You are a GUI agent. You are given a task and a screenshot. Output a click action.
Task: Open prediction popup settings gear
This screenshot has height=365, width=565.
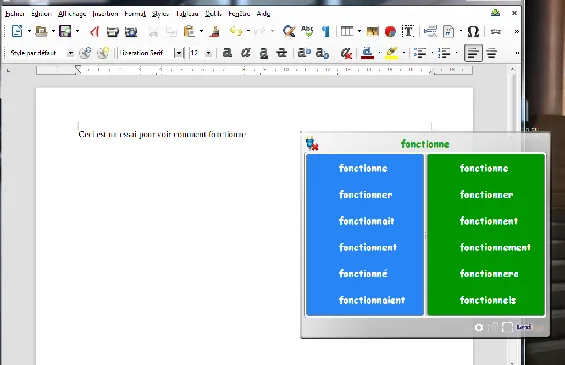click(x=479, y=327)
